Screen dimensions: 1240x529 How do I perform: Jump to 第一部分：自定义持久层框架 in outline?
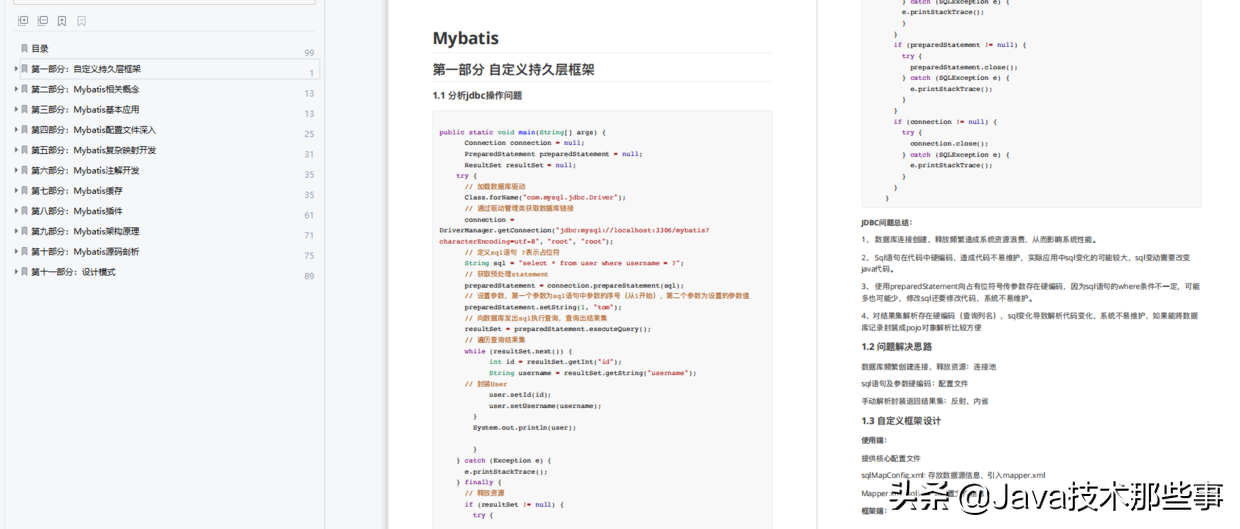(x=86, y=69)
